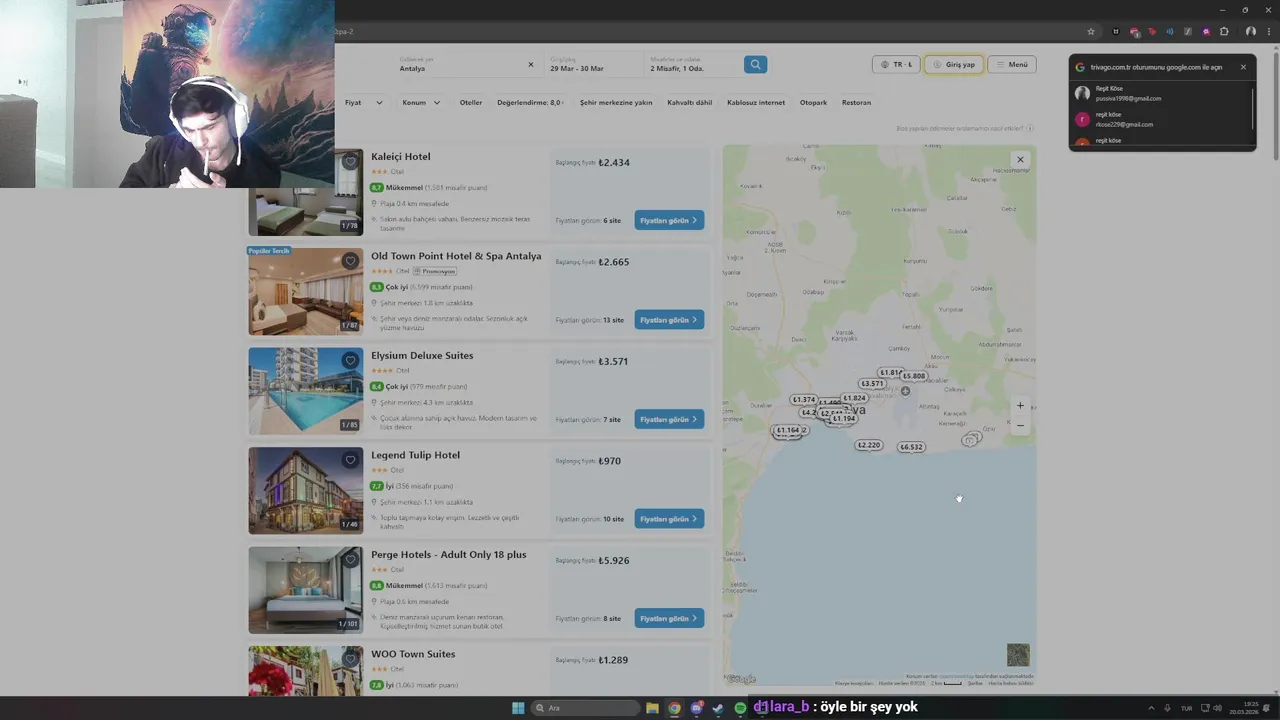This screenshot has height=720, width=1280.
Task: Toggle heart on Perge Hotels card
Action: 350,559
